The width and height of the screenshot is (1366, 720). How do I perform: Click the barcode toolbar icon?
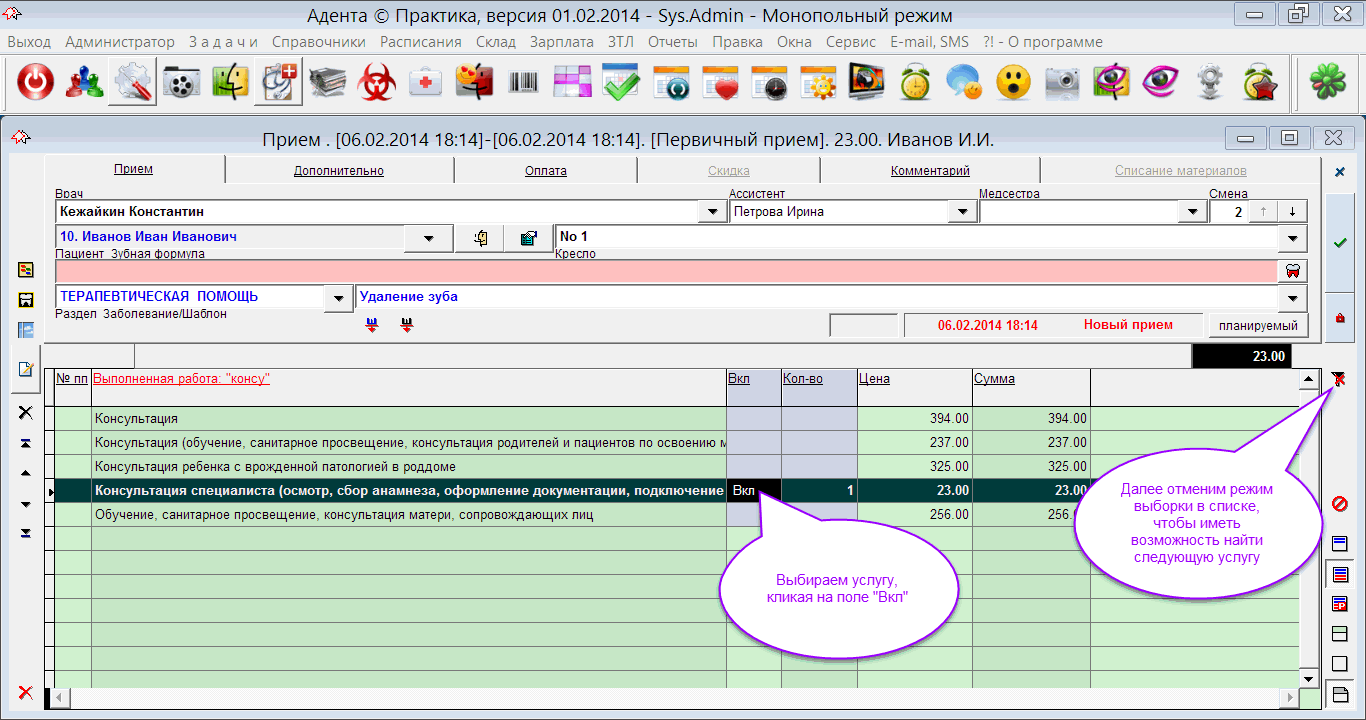tap(523, 83)
